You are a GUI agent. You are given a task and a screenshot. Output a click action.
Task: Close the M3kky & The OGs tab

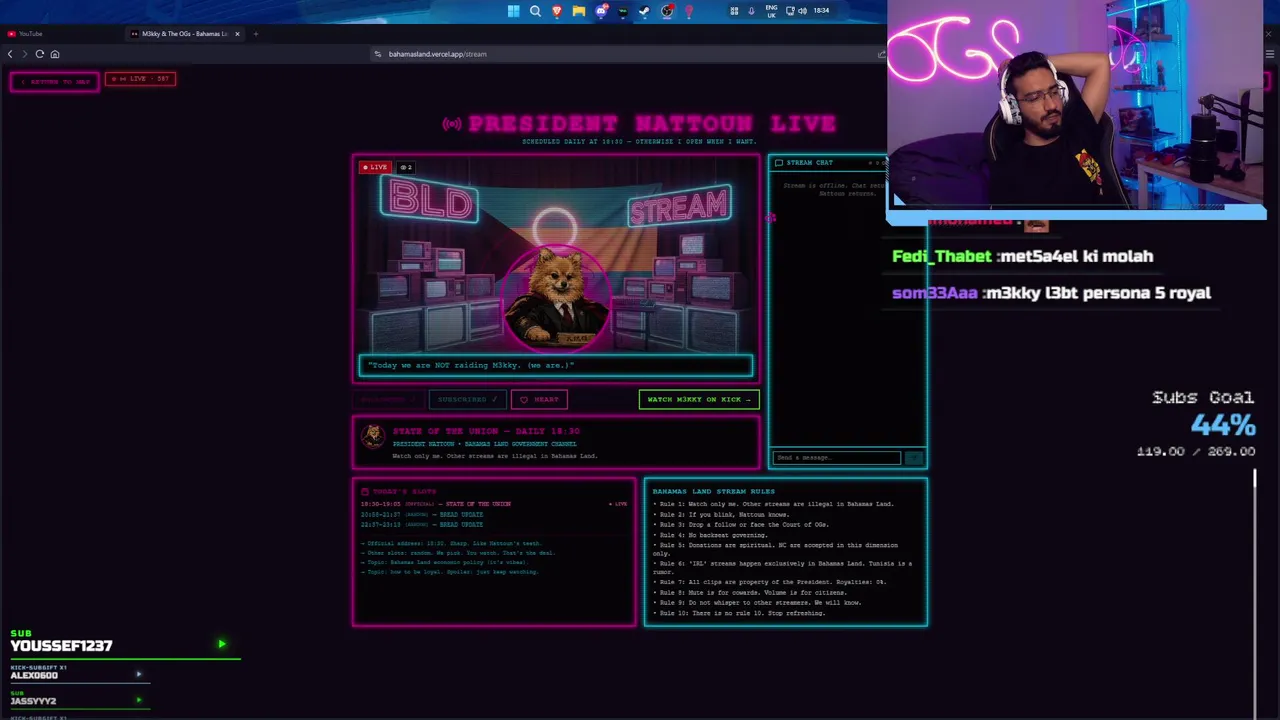(x=237, y=34)
